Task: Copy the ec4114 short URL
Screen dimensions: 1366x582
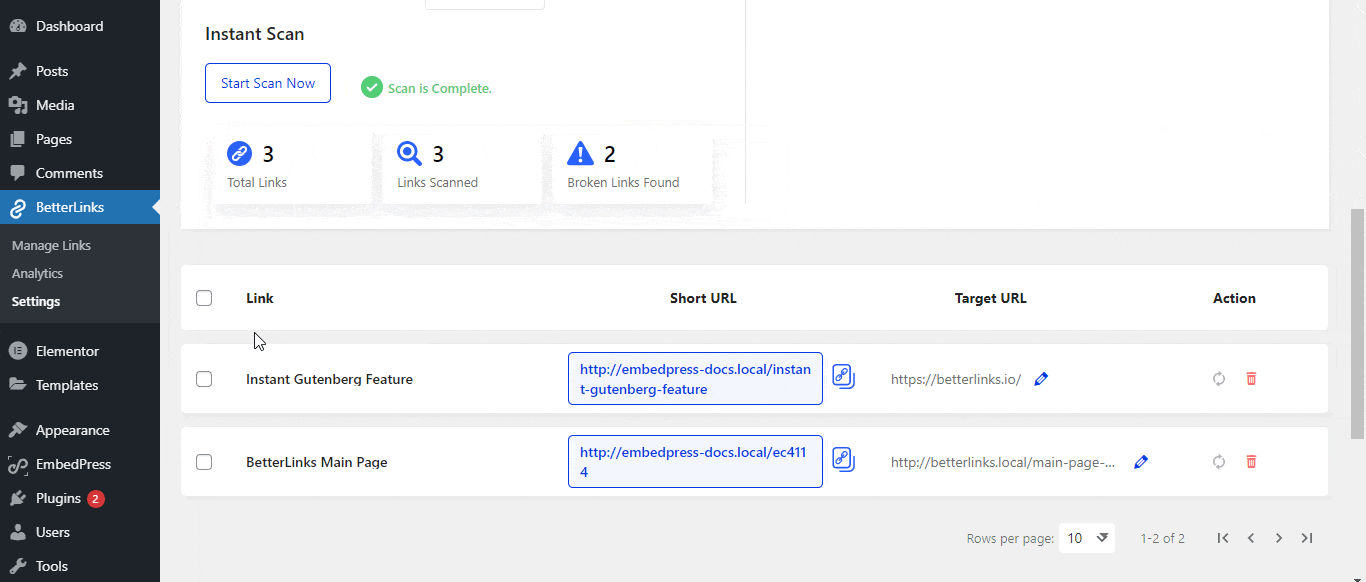Action: pyautogui.click(x=843, y=460)
